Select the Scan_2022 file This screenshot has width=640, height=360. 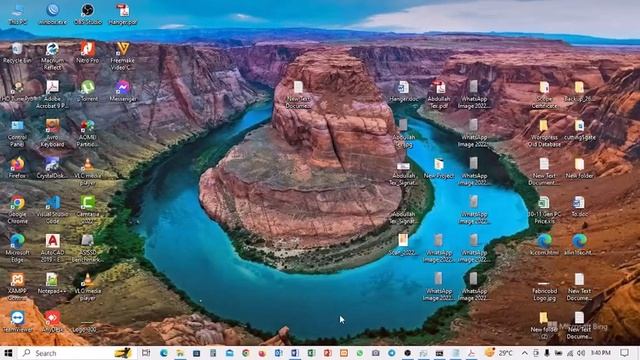(404, 245)
